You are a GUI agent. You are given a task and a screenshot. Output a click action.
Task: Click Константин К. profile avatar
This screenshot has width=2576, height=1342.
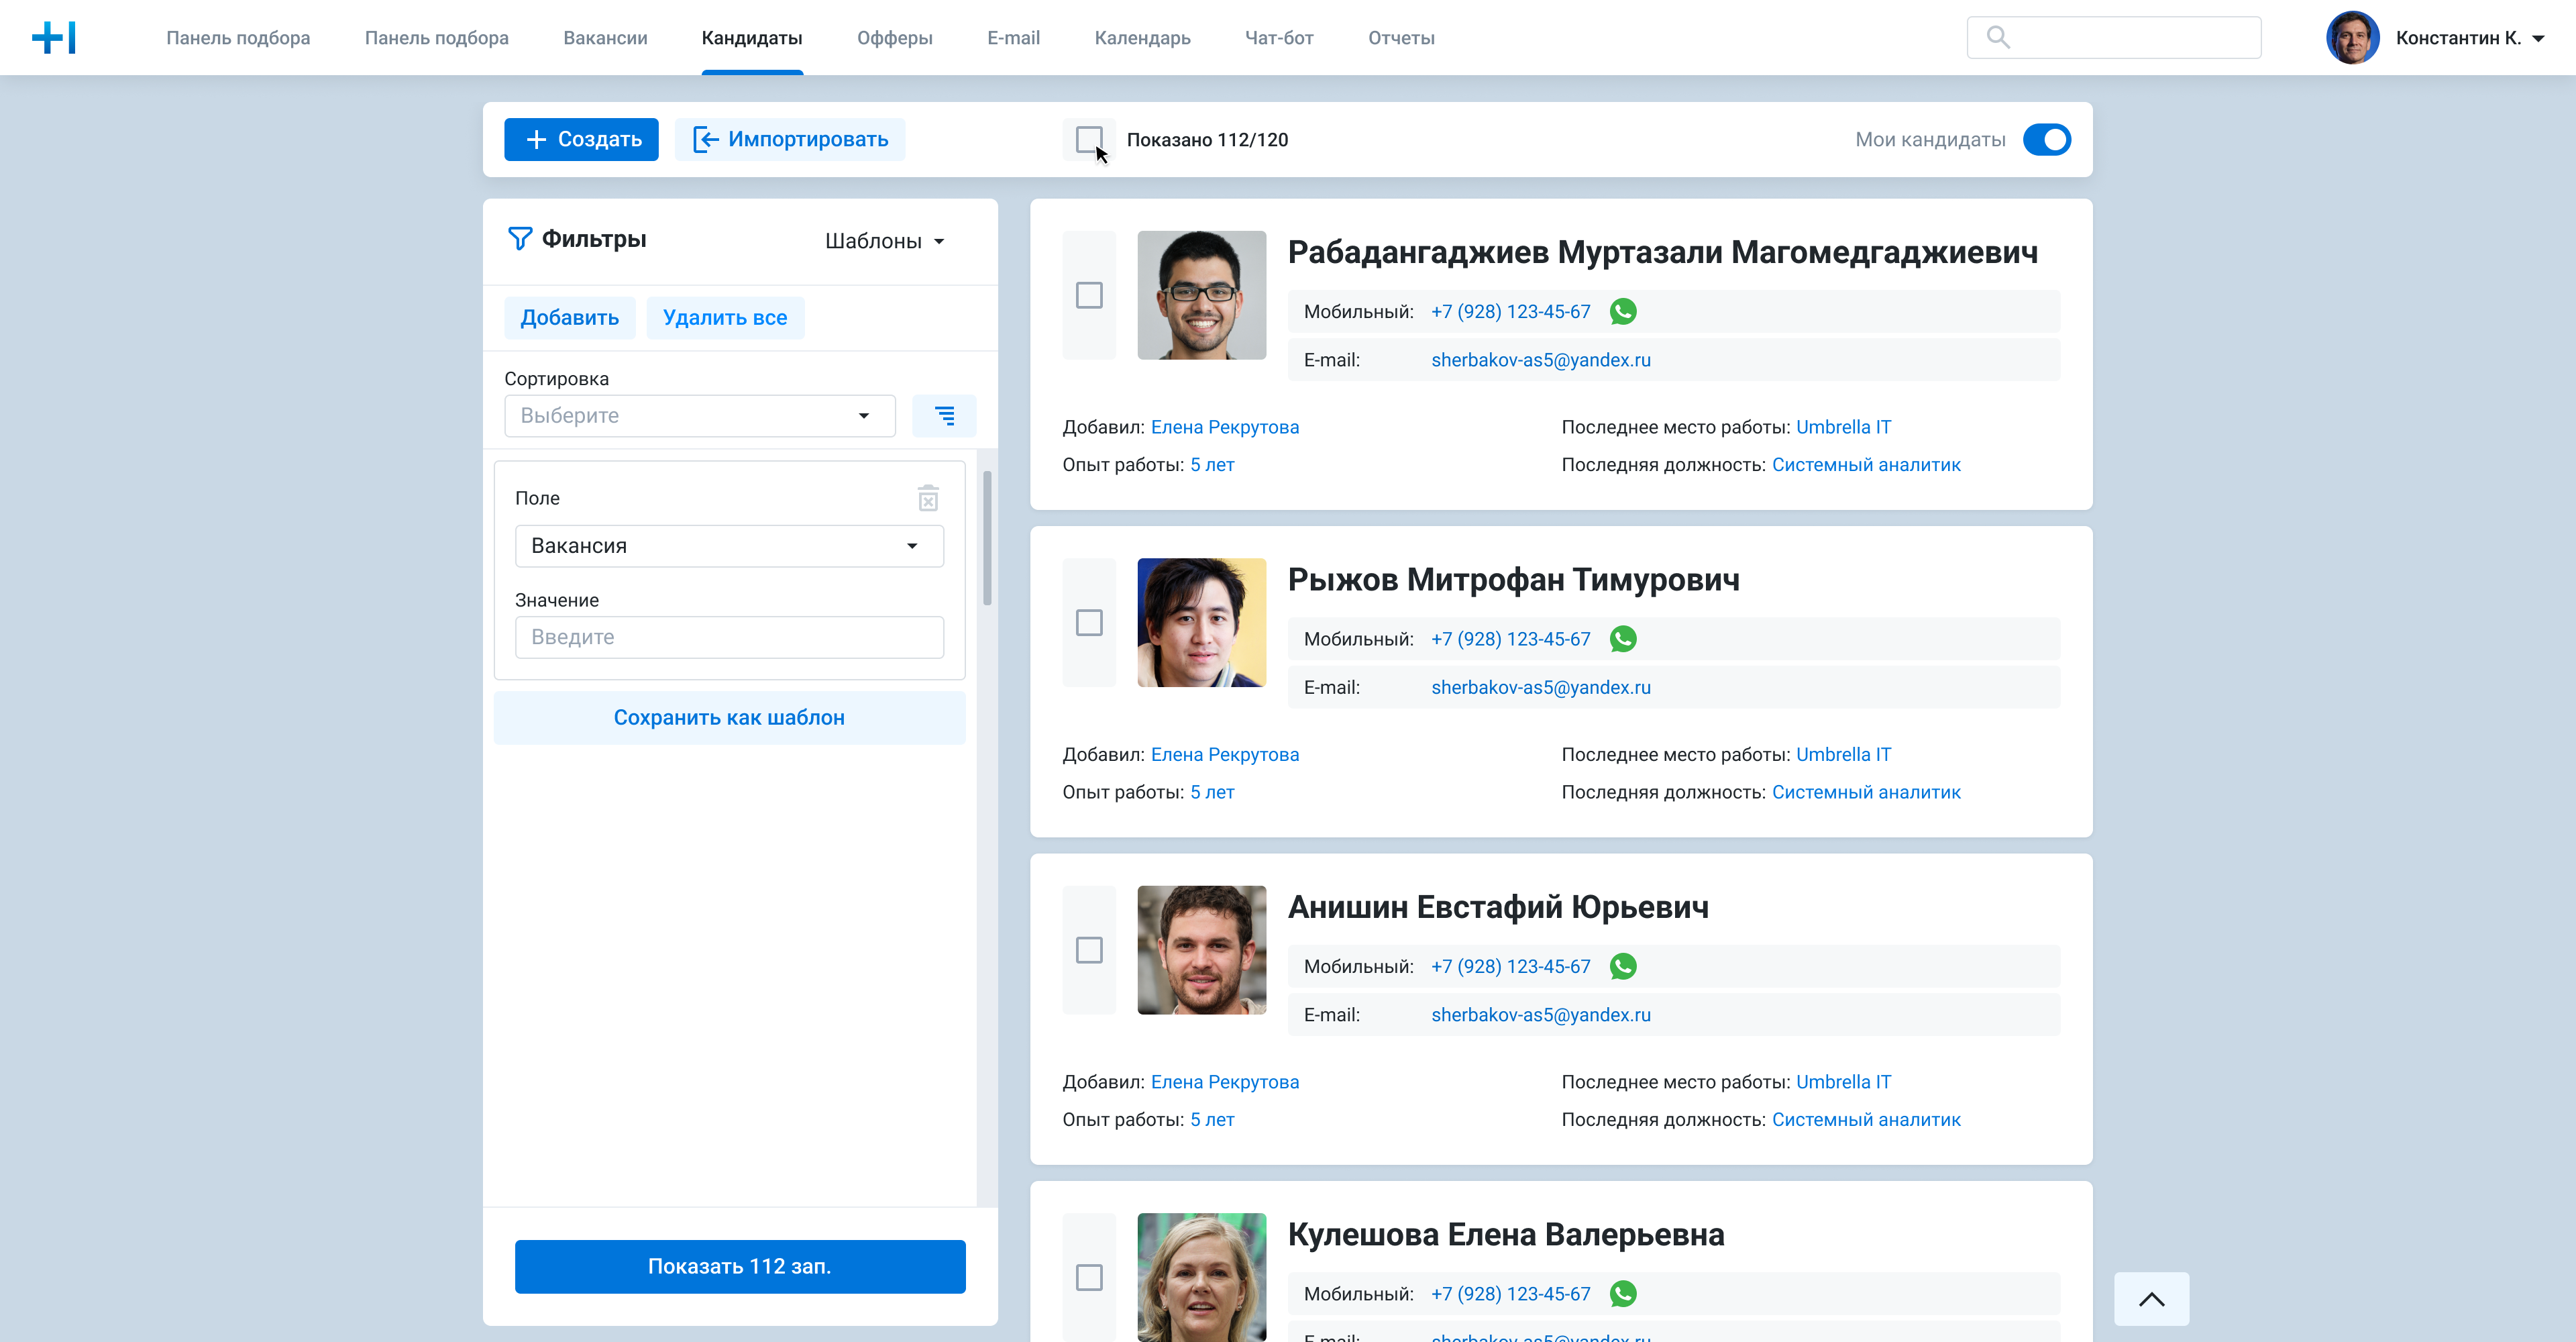2353,38
